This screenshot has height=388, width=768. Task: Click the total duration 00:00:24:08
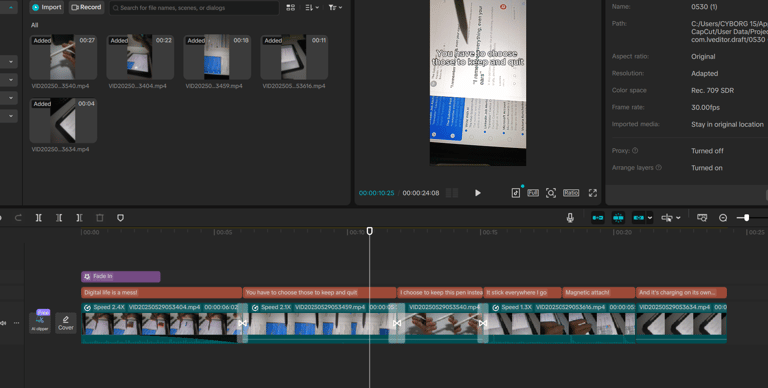[x=421, y=193]
